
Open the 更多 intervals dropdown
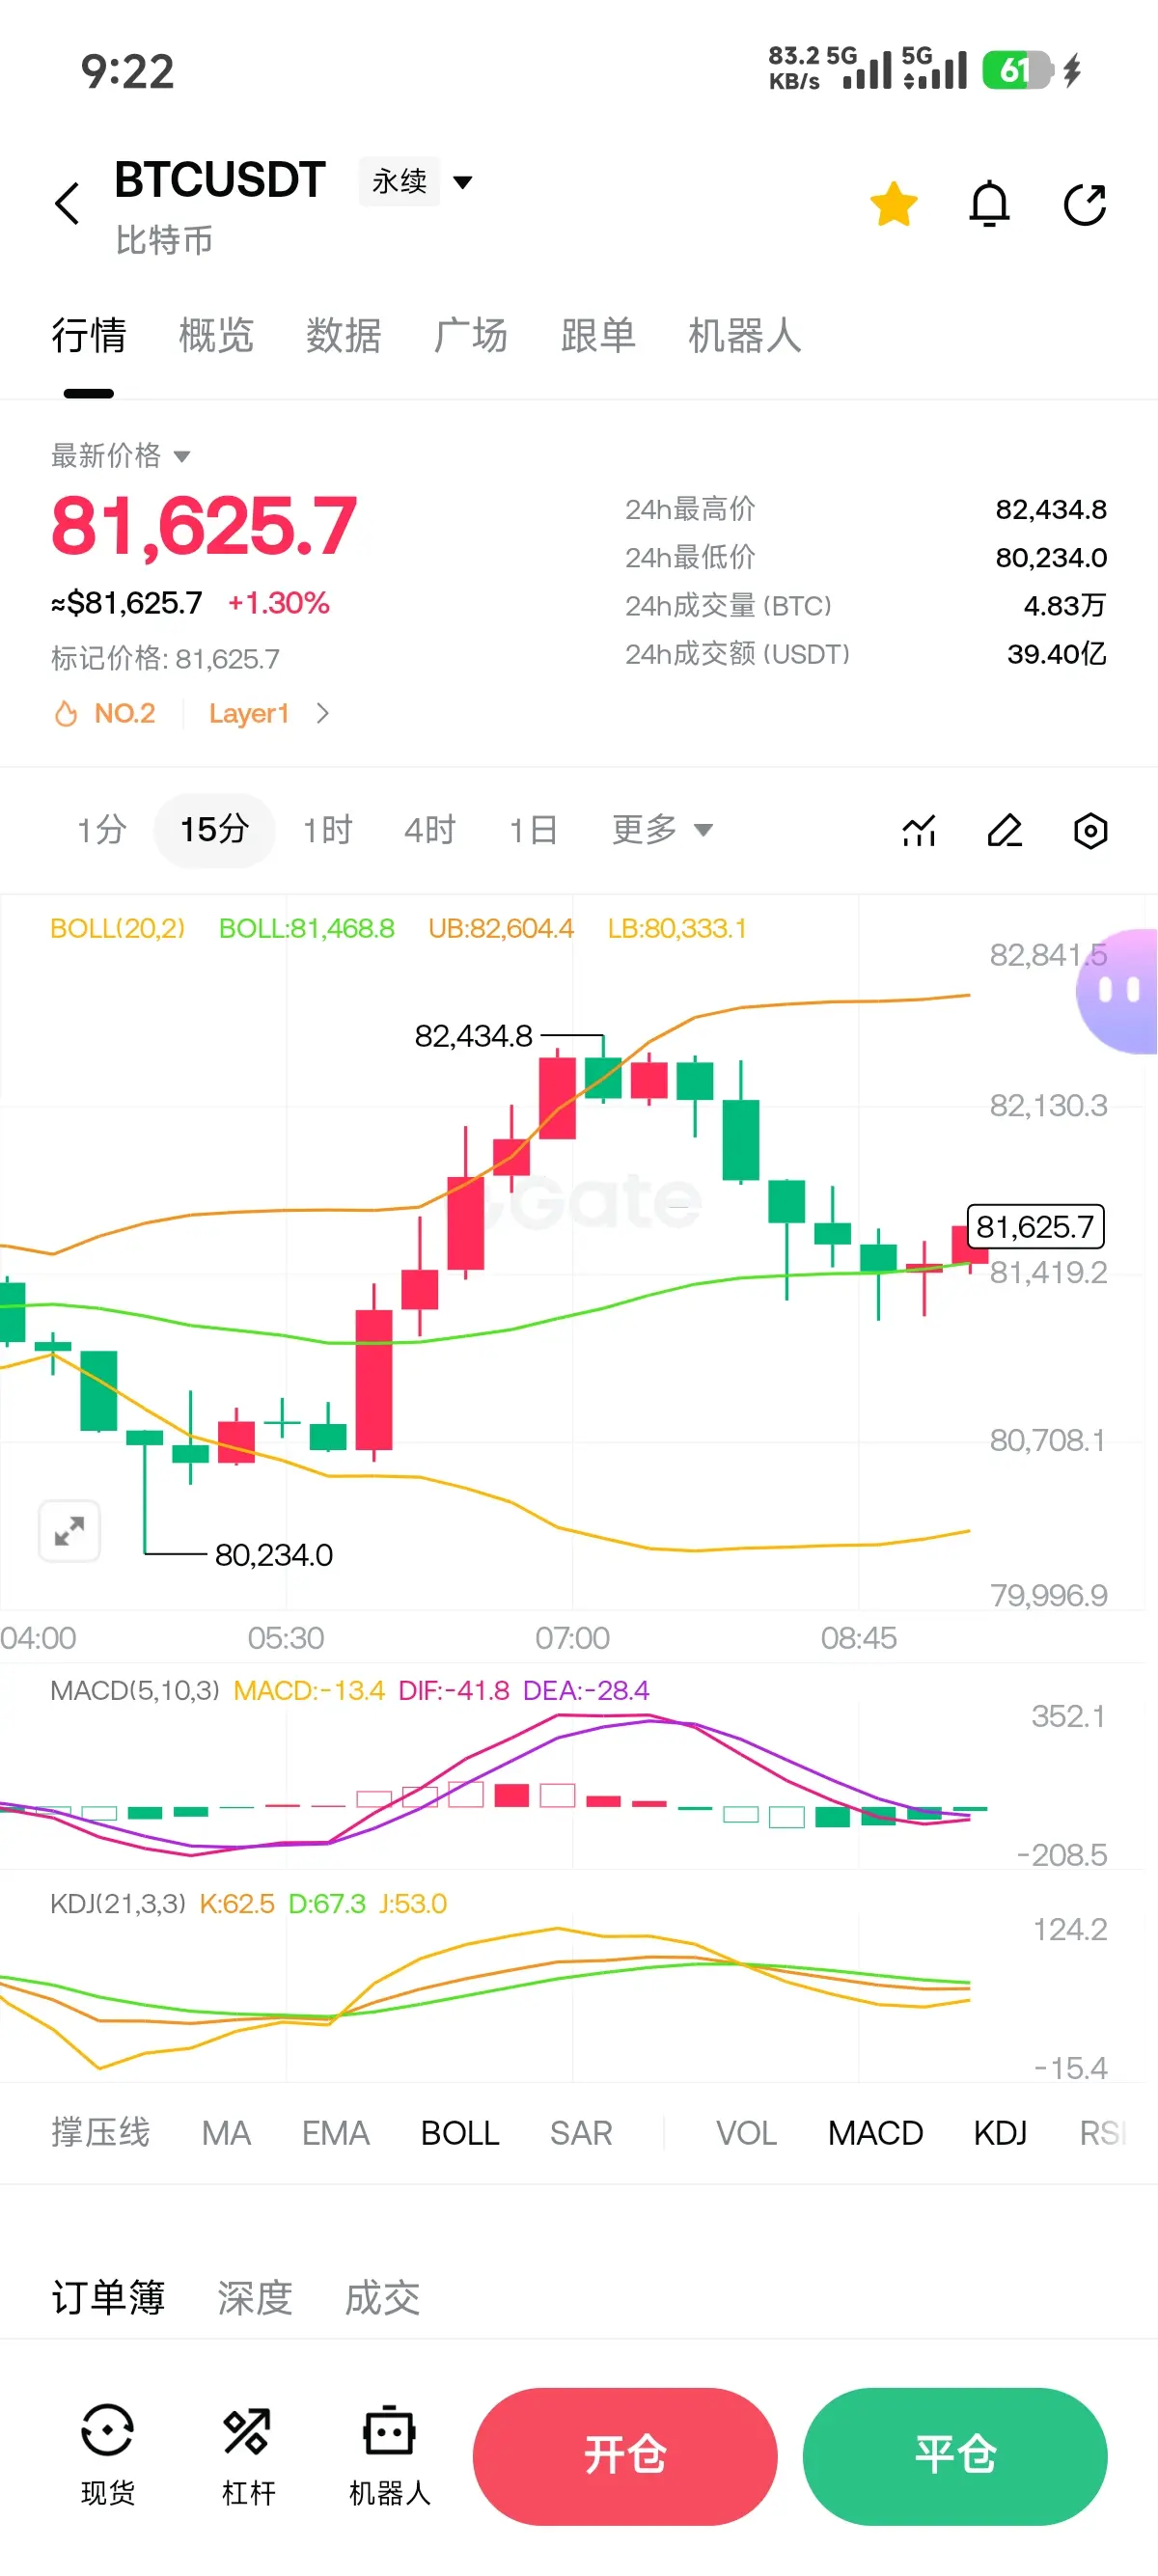tap(662, 830)
